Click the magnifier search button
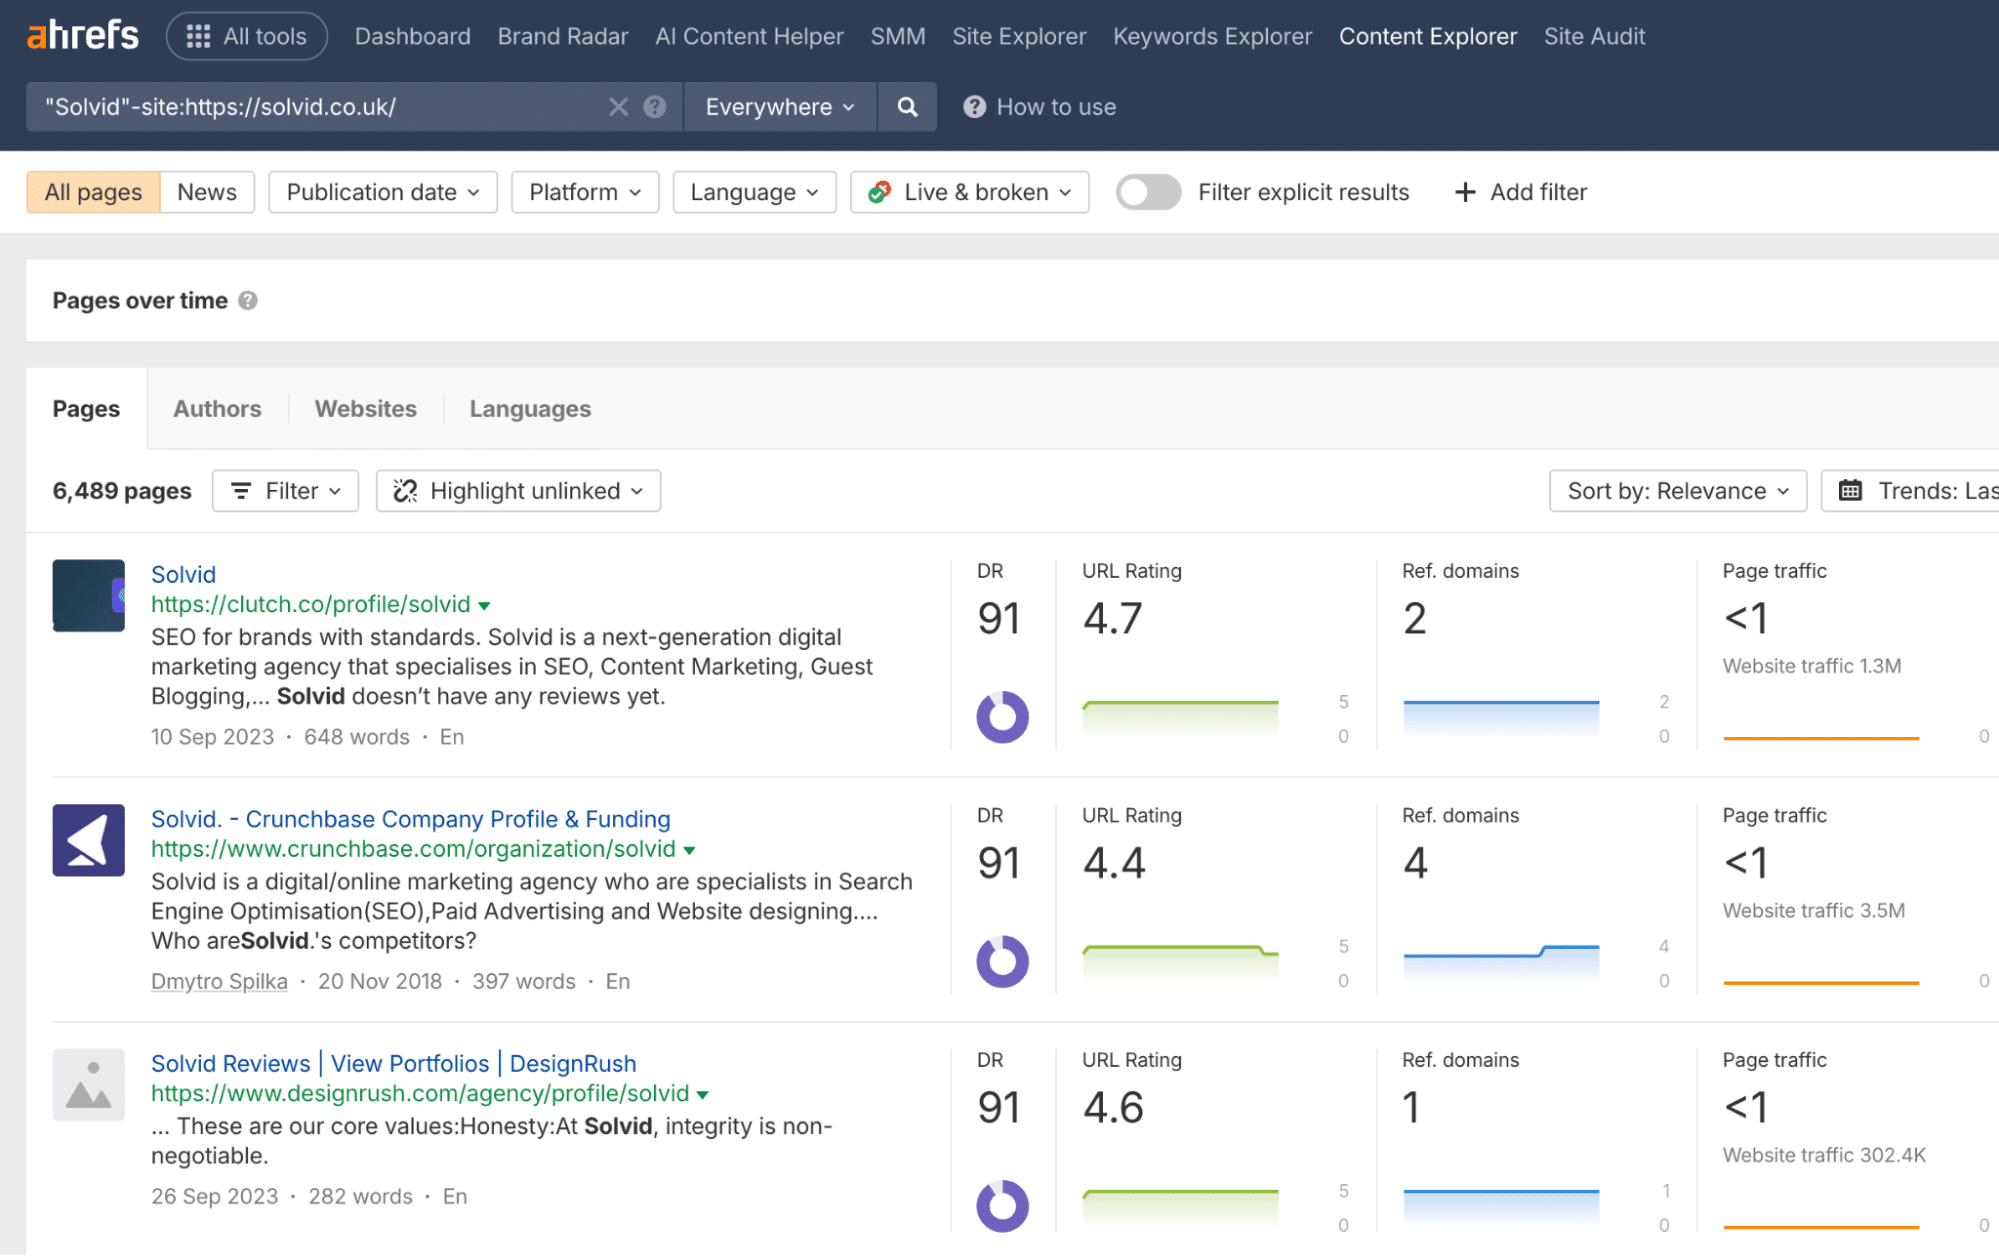Image resolution: width=1999 pixels, height=1256 pixels. [x=908, y=107]
